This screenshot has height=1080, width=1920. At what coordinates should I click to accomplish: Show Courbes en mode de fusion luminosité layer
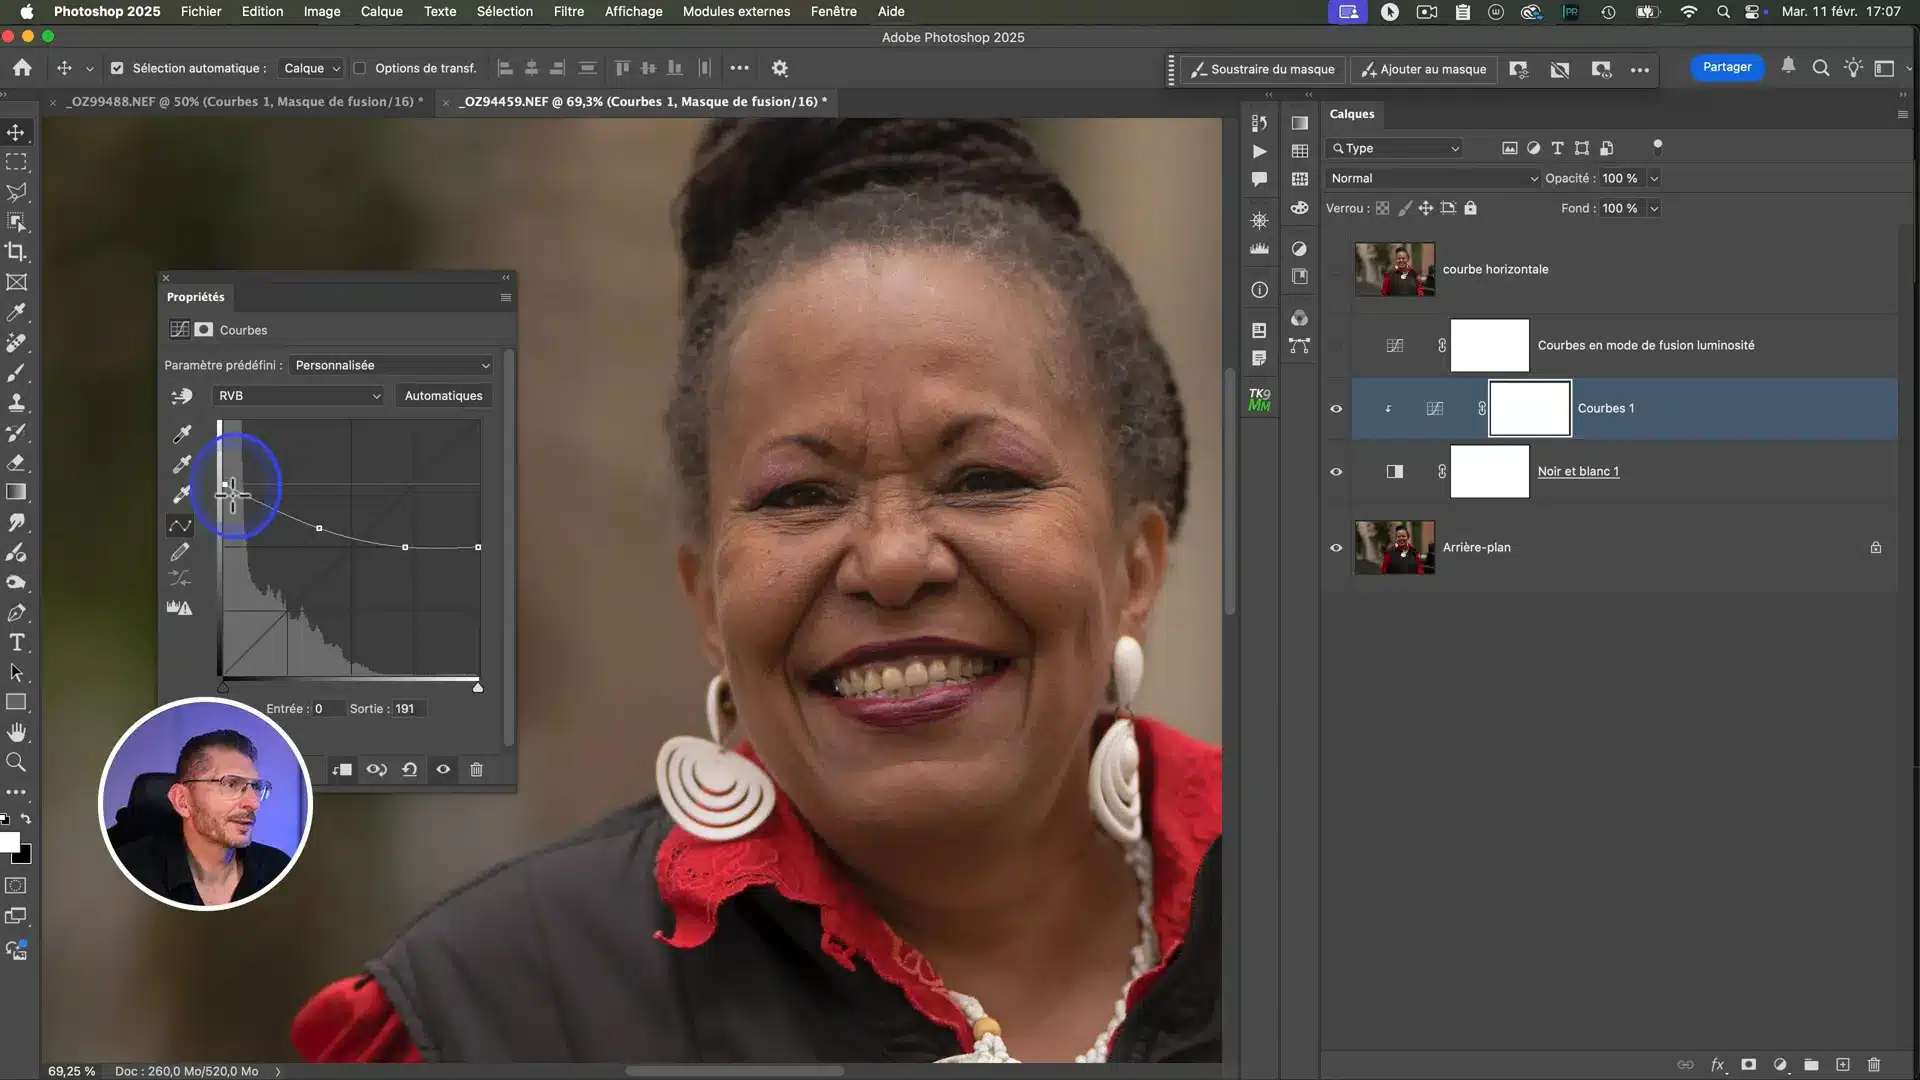tap(1336, 345)
